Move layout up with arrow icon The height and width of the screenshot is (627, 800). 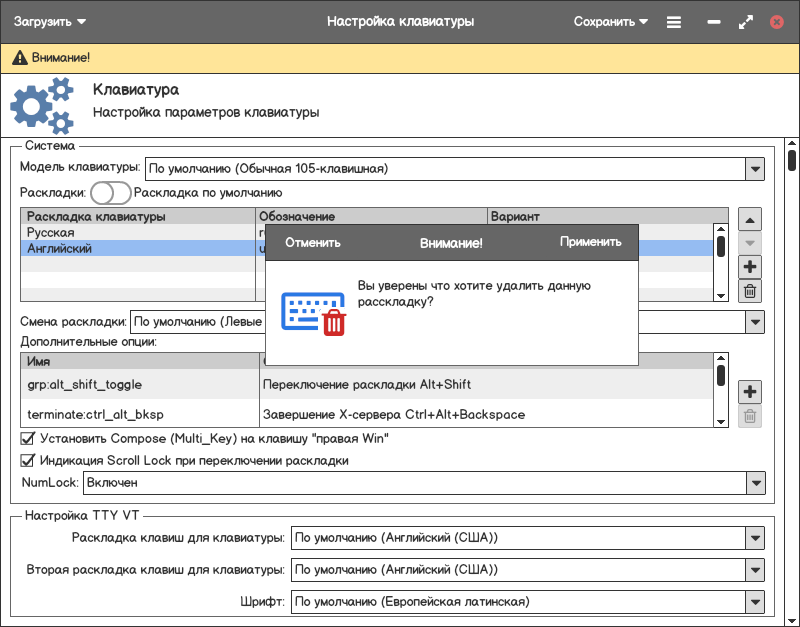pos(750,219)
